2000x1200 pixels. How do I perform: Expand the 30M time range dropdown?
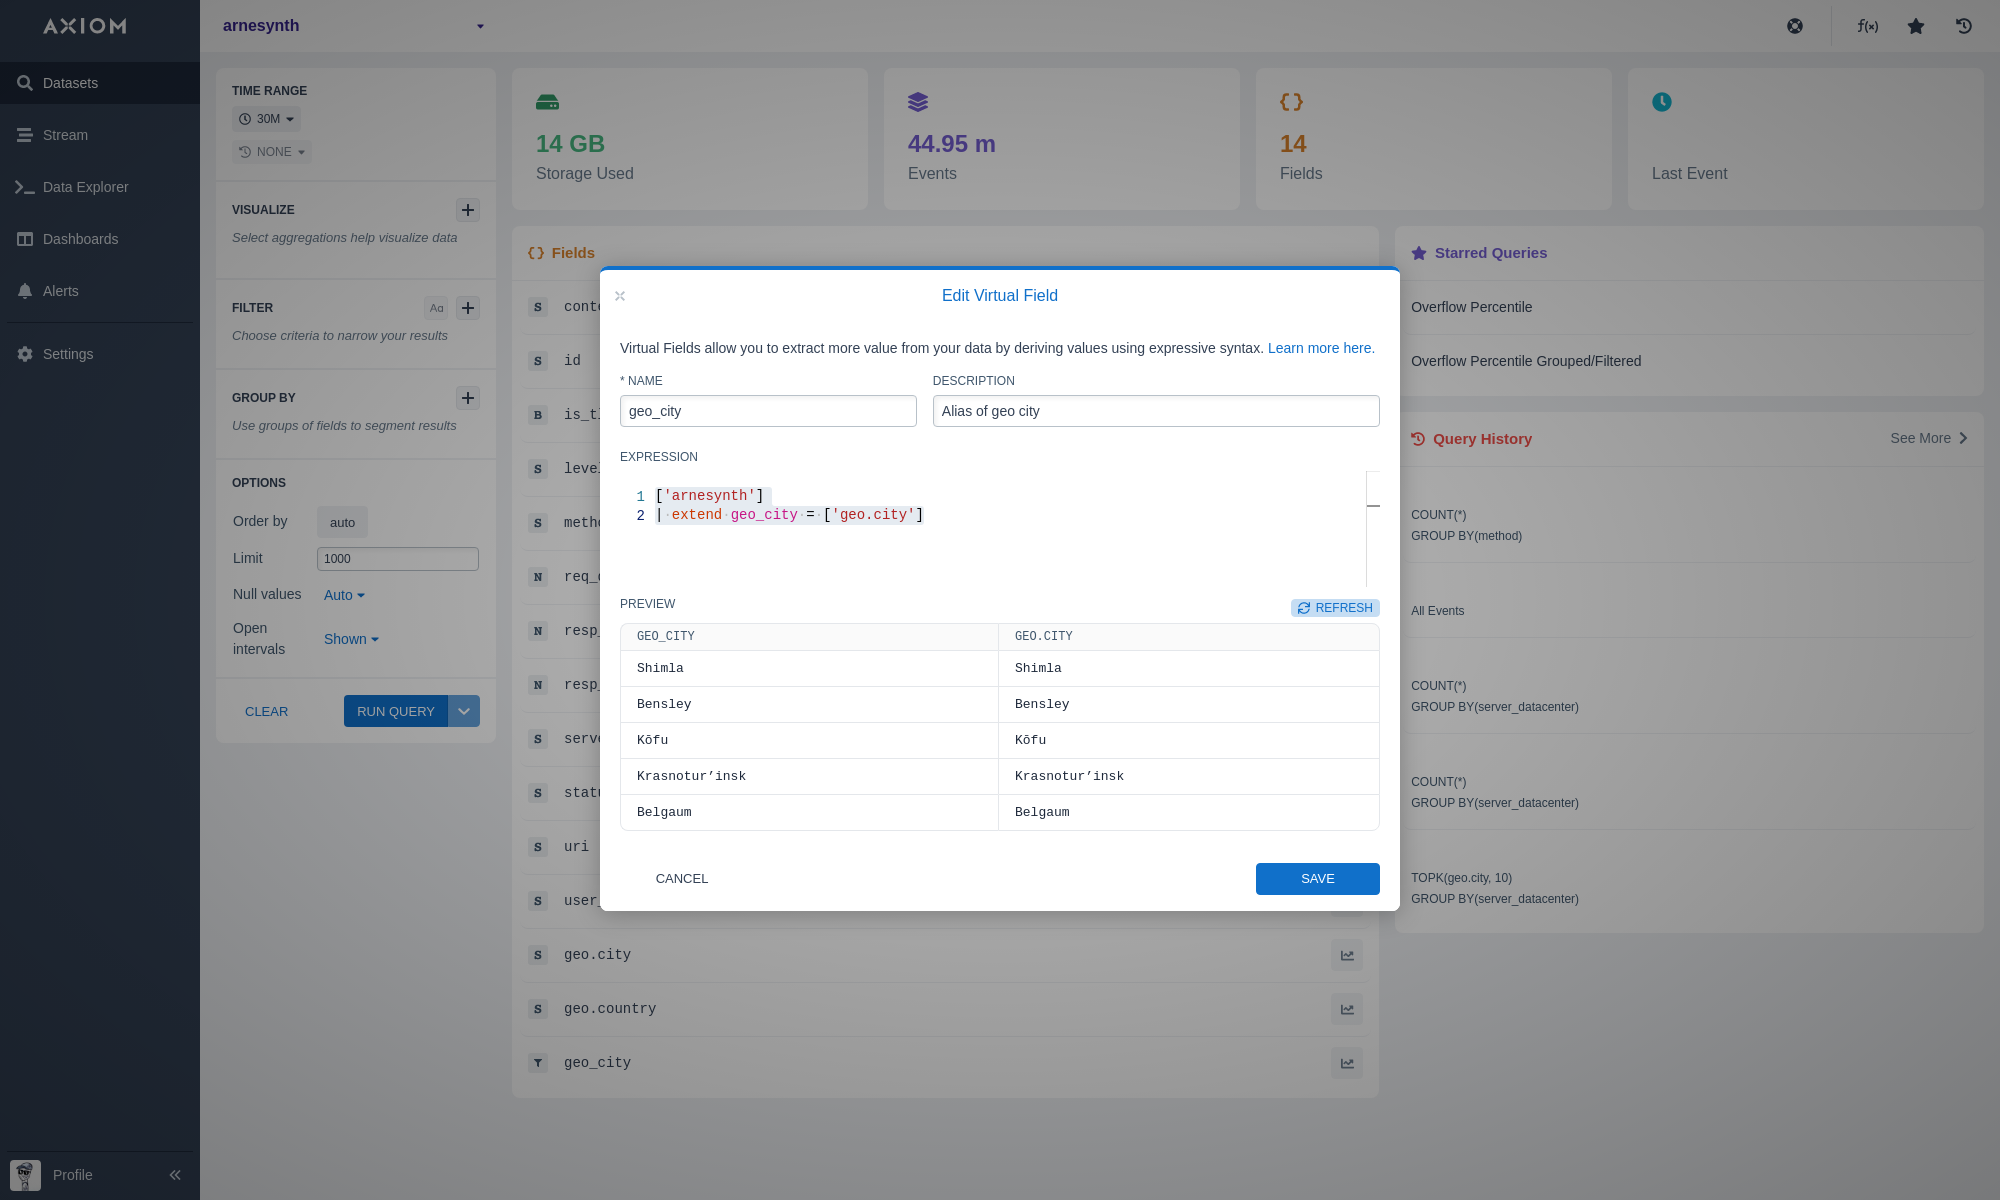pos(266,119)
